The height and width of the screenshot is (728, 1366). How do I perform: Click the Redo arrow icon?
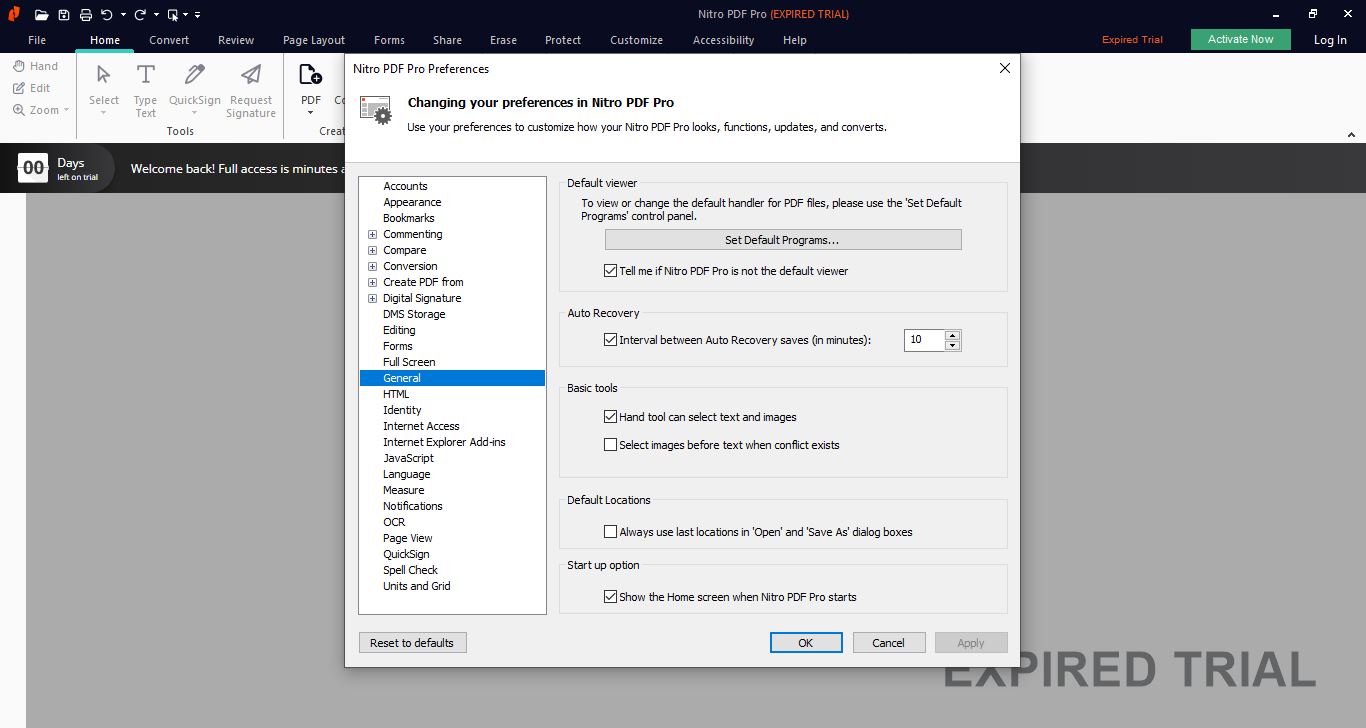click(x=139, y=14)
